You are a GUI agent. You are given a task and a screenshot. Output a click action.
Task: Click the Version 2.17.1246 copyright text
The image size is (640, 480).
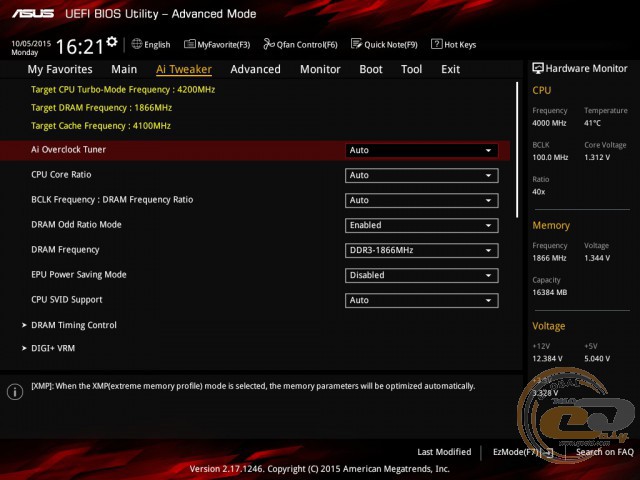tap(320, 469)
